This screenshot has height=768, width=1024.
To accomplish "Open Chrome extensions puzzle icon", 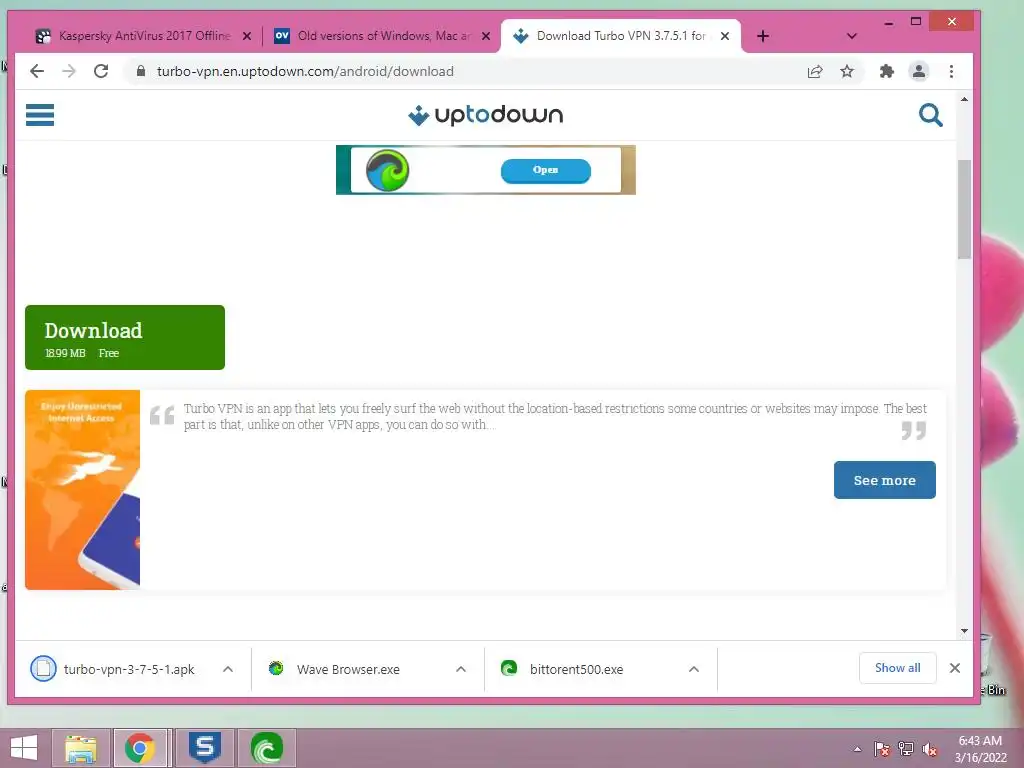I will pyautogui.click(x=886, y=71).
